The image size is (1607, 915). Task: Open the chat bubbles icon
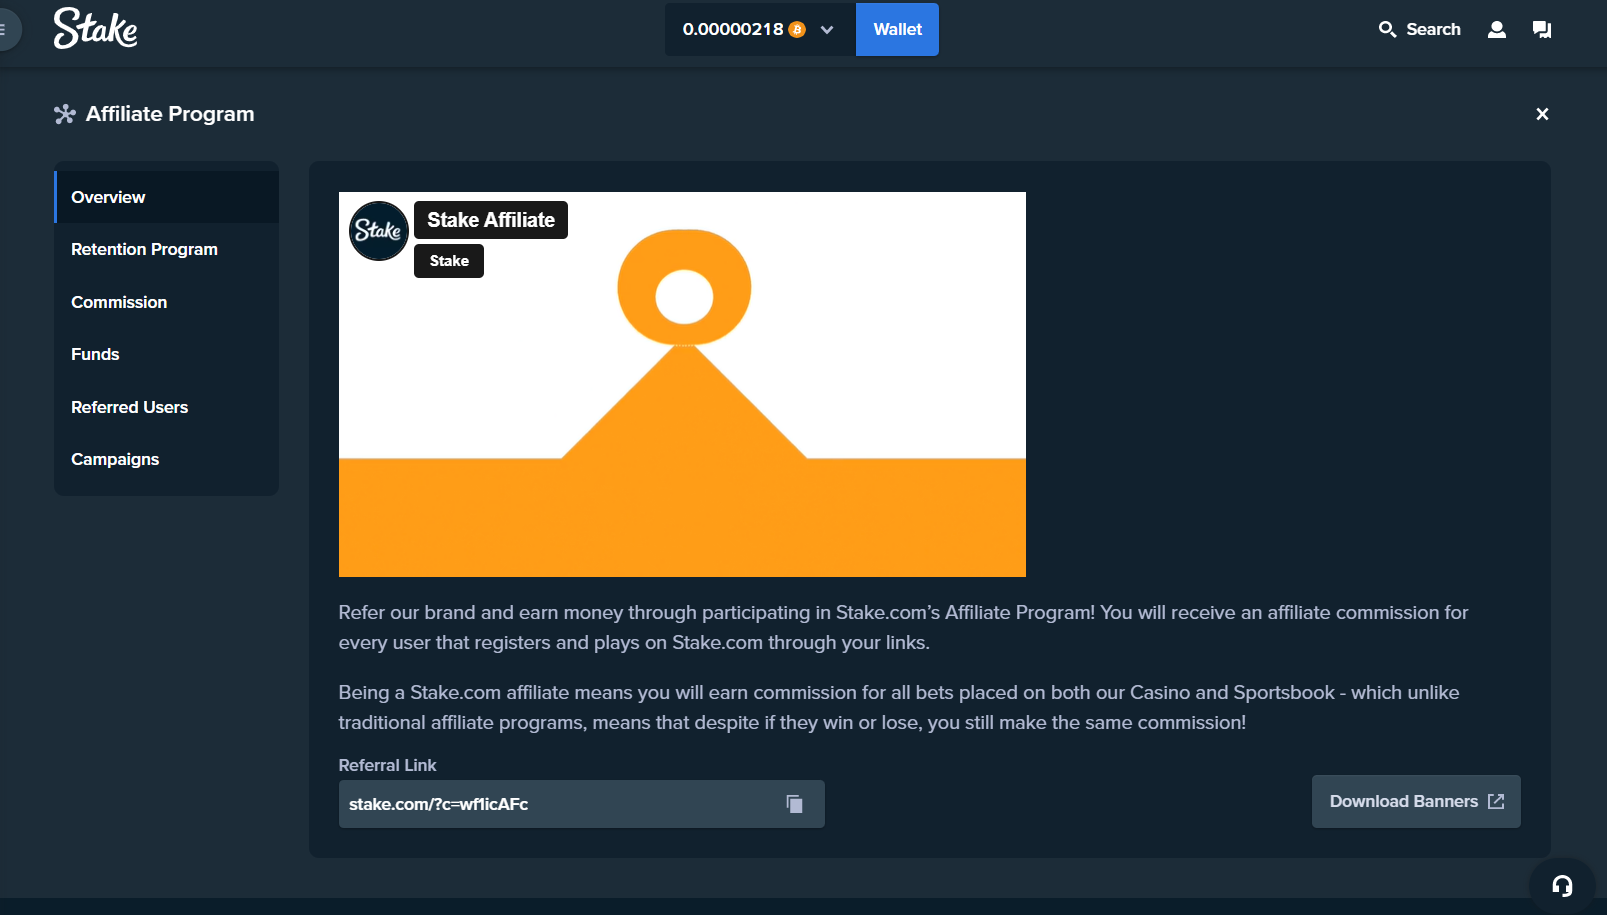coord(1541,29)
